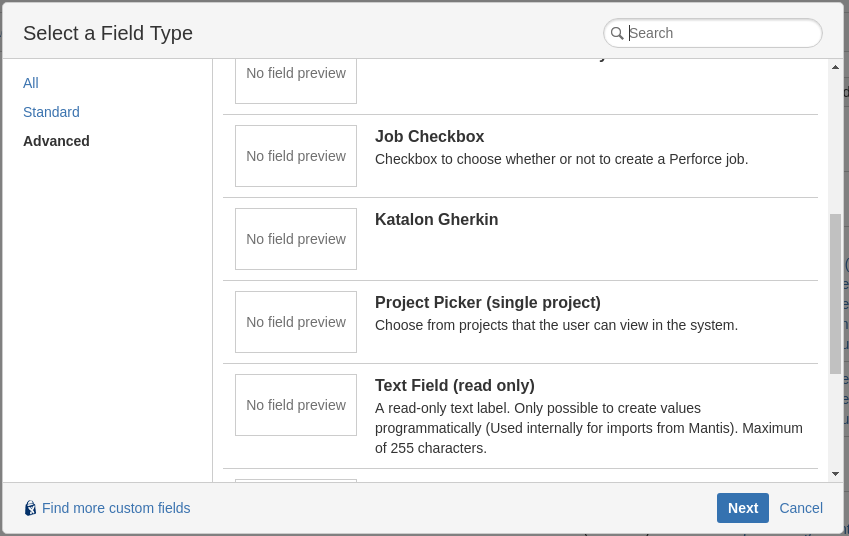This screenshot has height=536, width=849.
Task: Click the Katalon Gherkin preview box
Action: point(296,239)
